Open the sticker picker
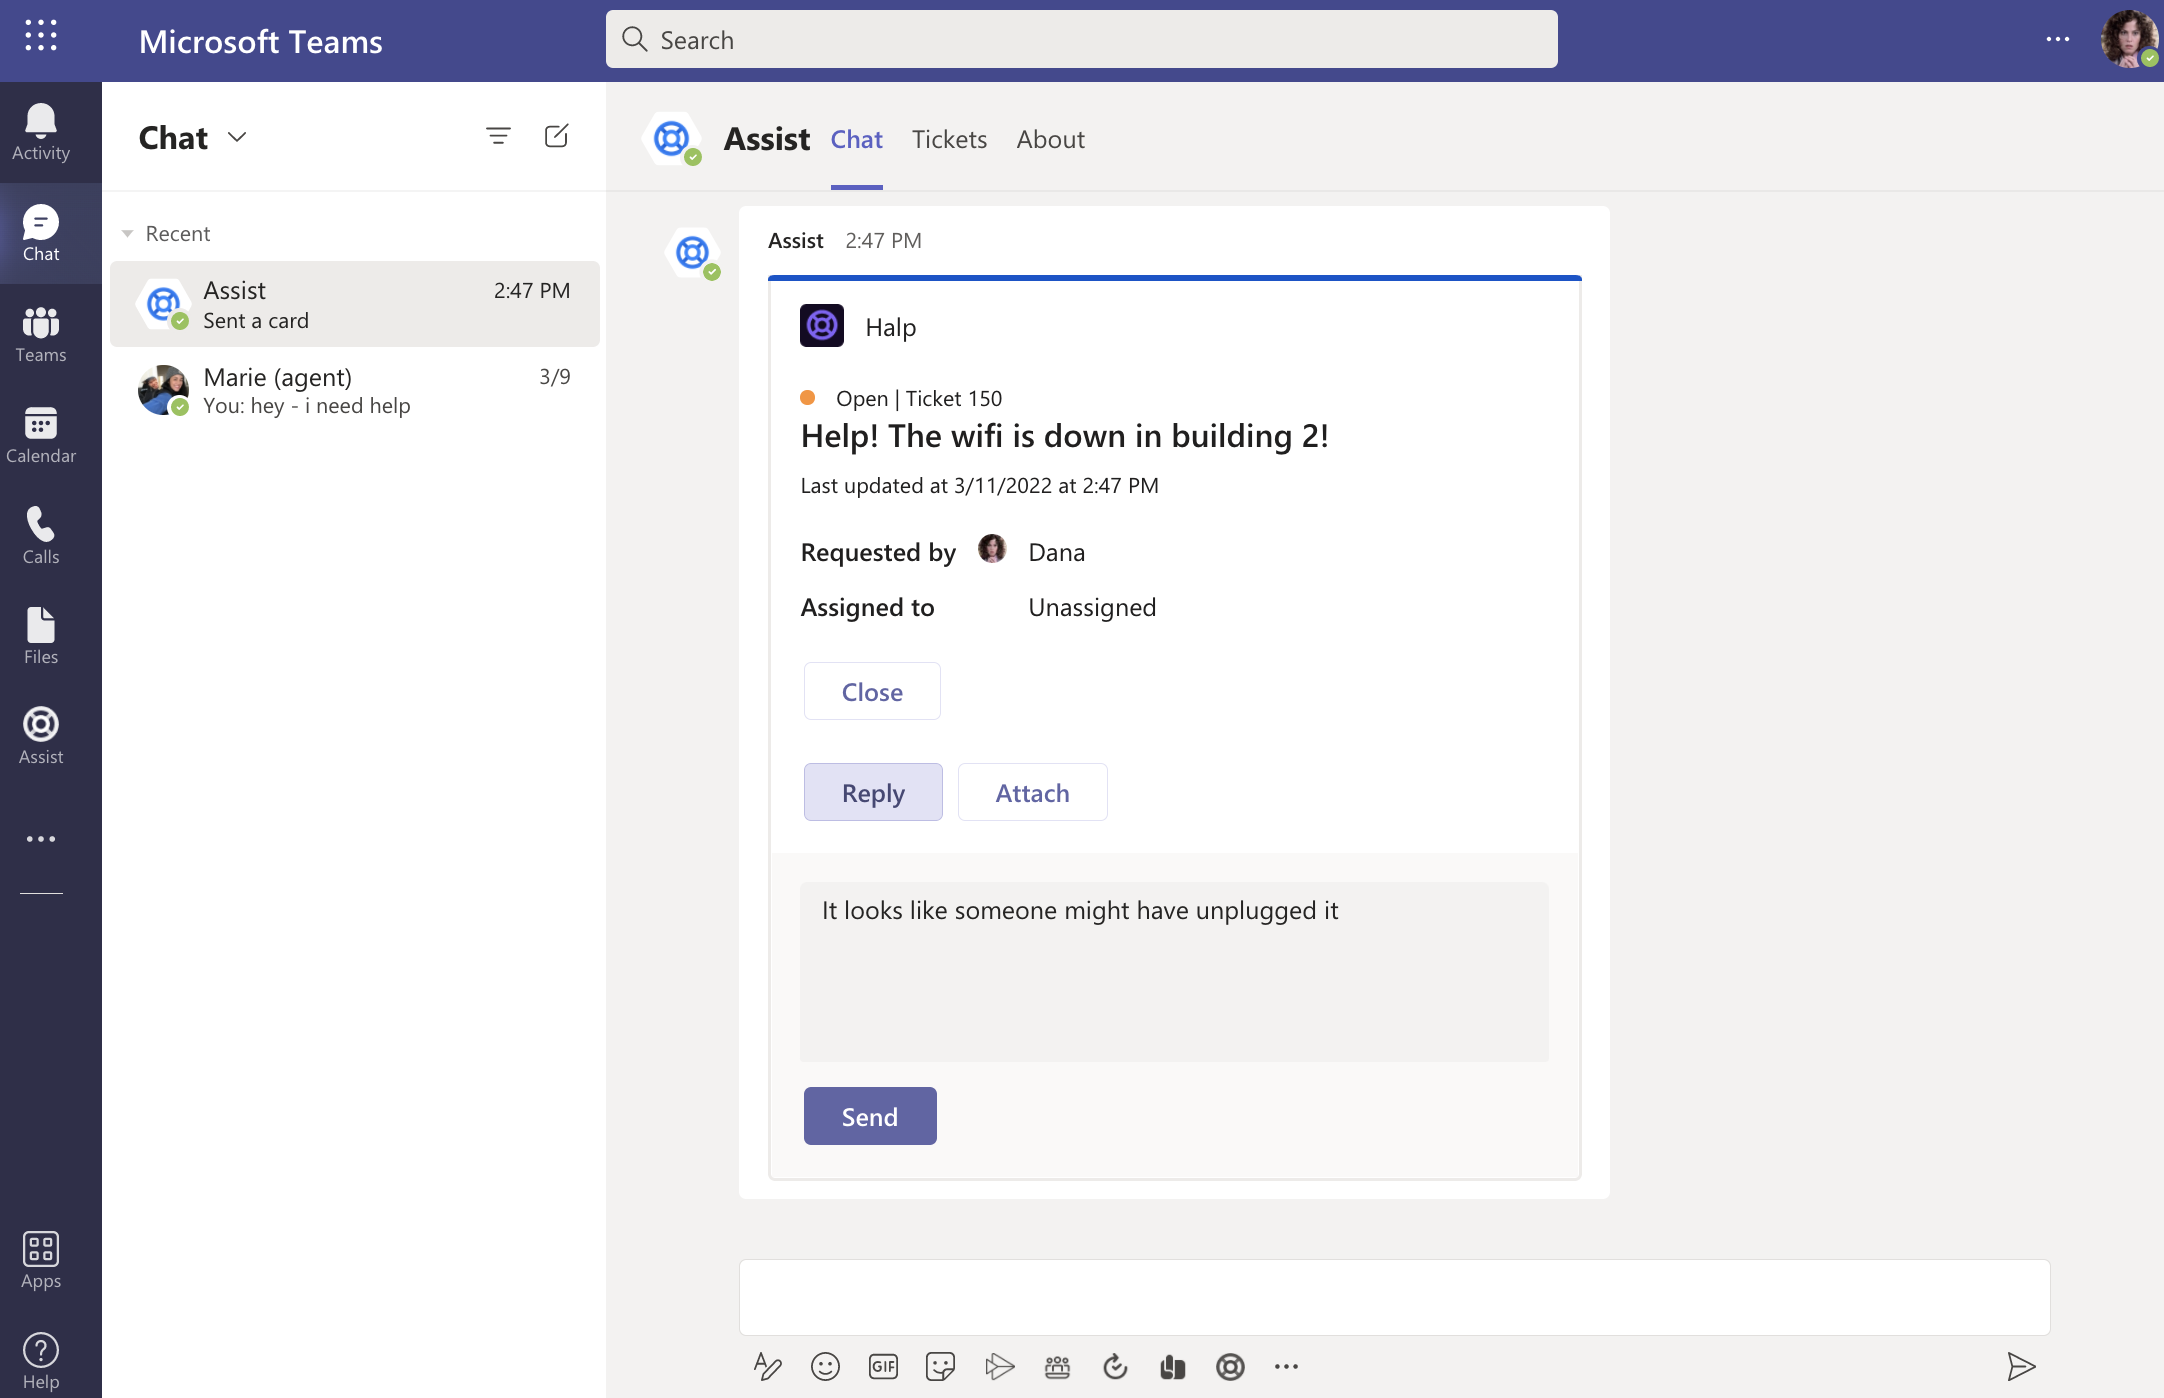 coord(940,1366)
